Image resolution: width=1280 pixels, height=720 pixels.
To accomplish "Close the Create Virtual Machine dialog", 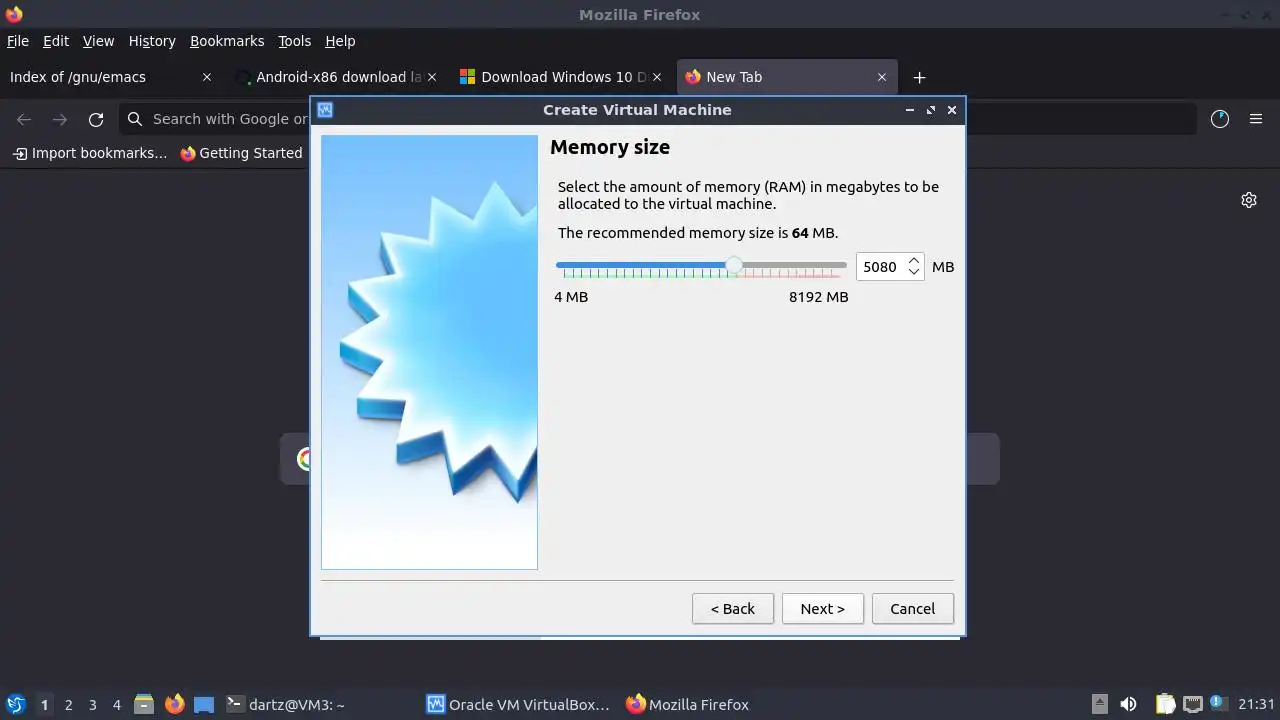I will point(952,110).
